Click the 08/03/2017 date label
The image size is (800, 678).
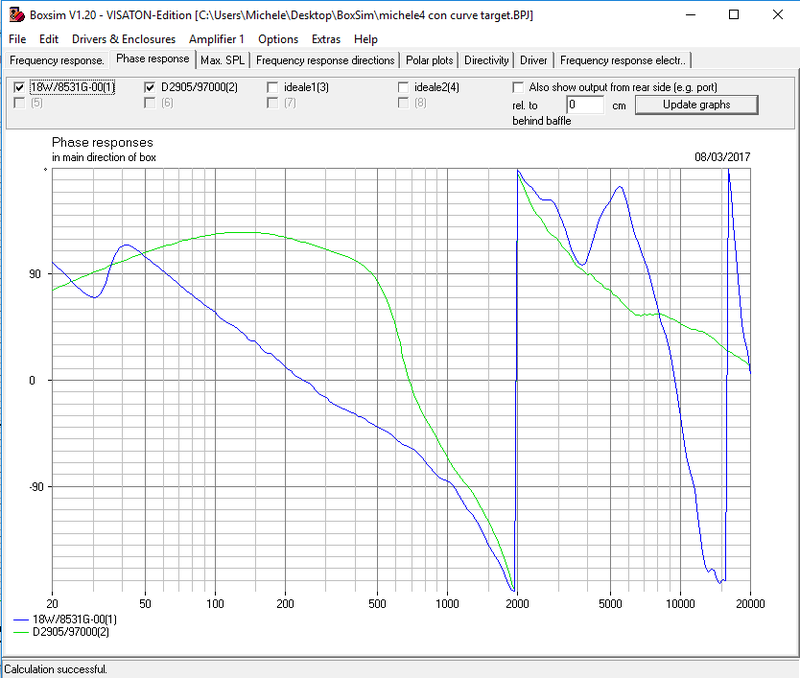722,157
